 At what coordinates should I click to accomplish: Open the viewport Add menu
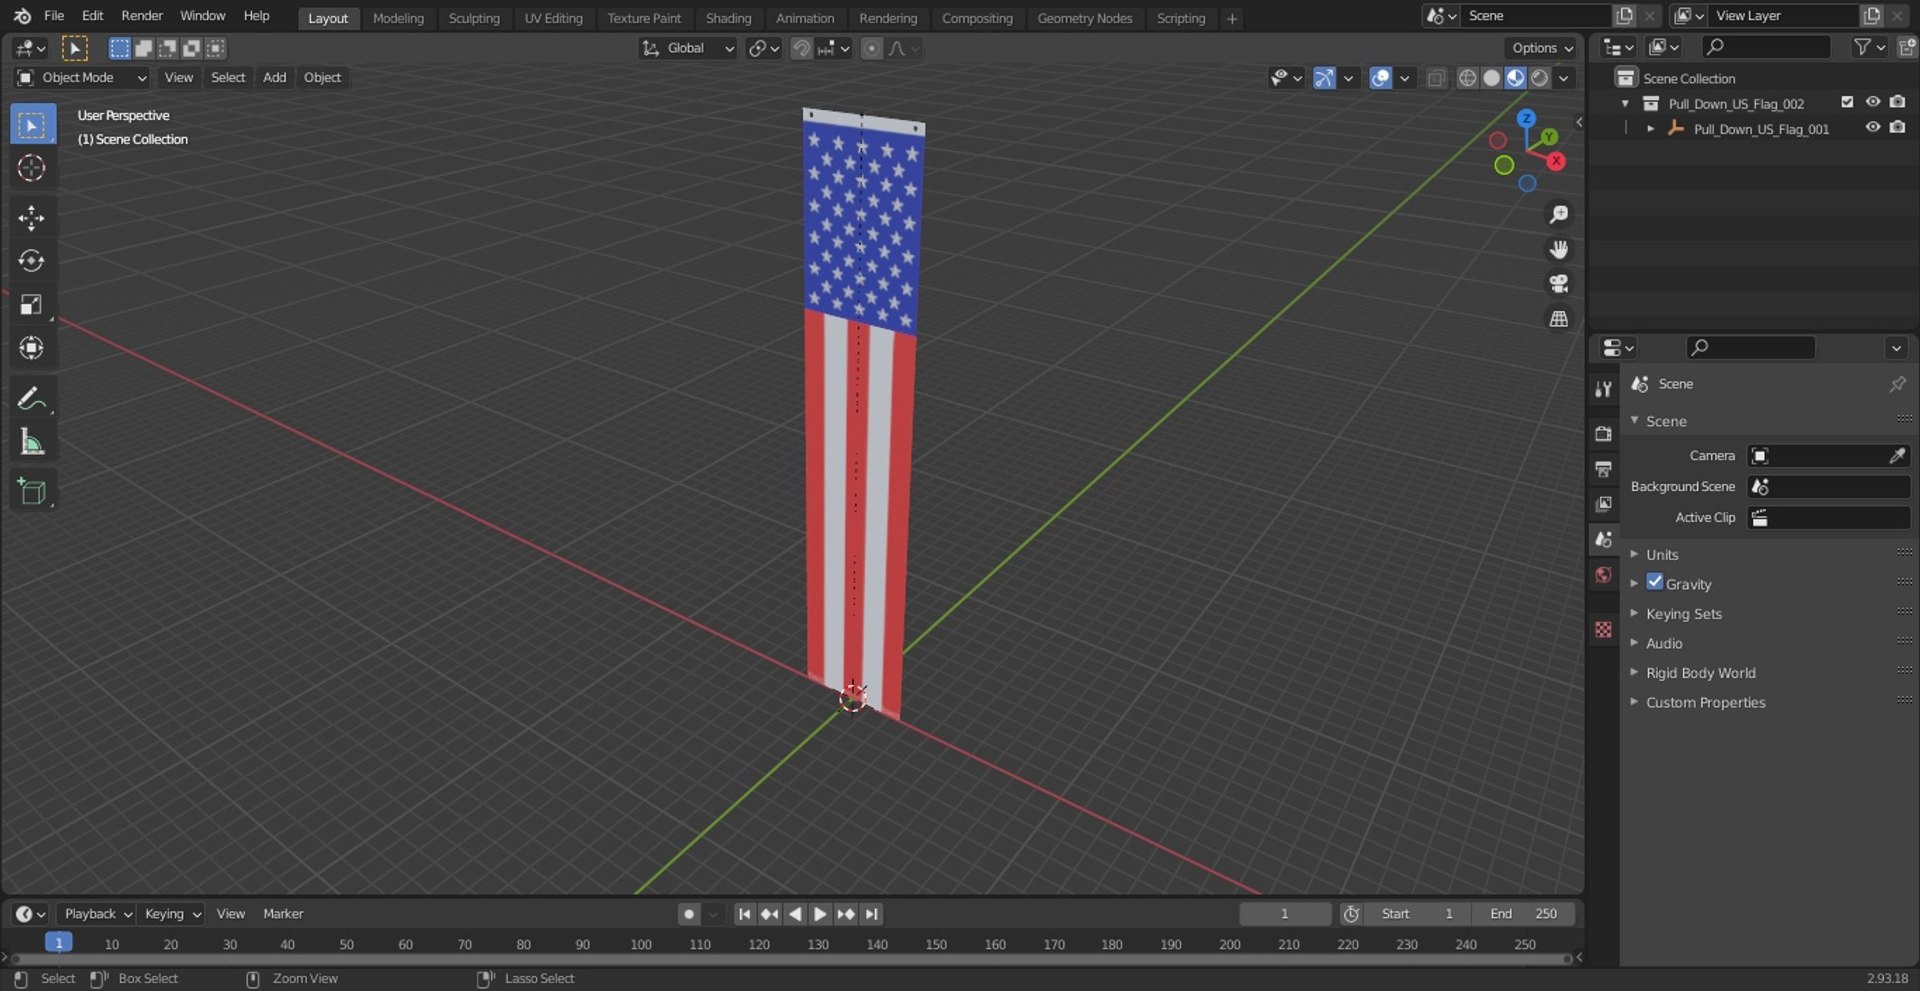(274, 78)
